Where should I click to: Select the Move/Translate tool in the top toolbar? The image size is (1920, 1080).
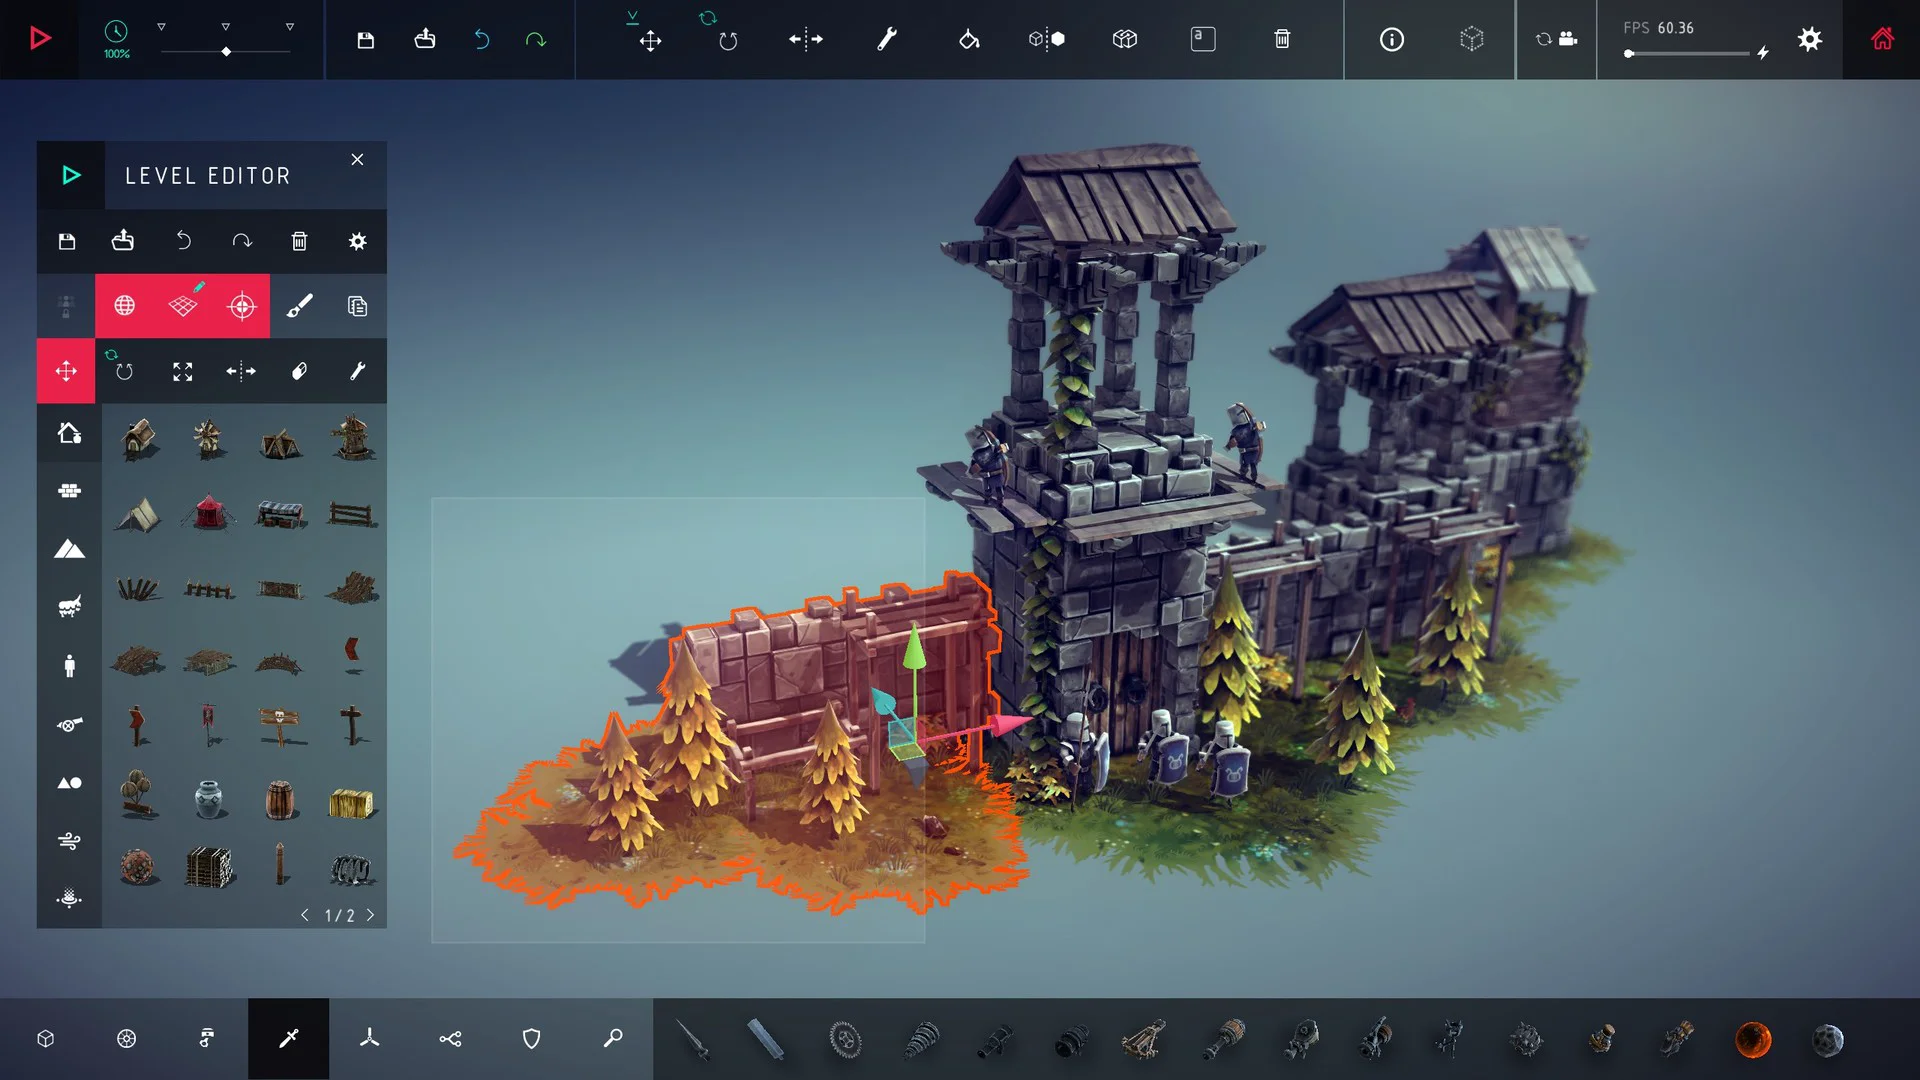click(x=650, y=40)
